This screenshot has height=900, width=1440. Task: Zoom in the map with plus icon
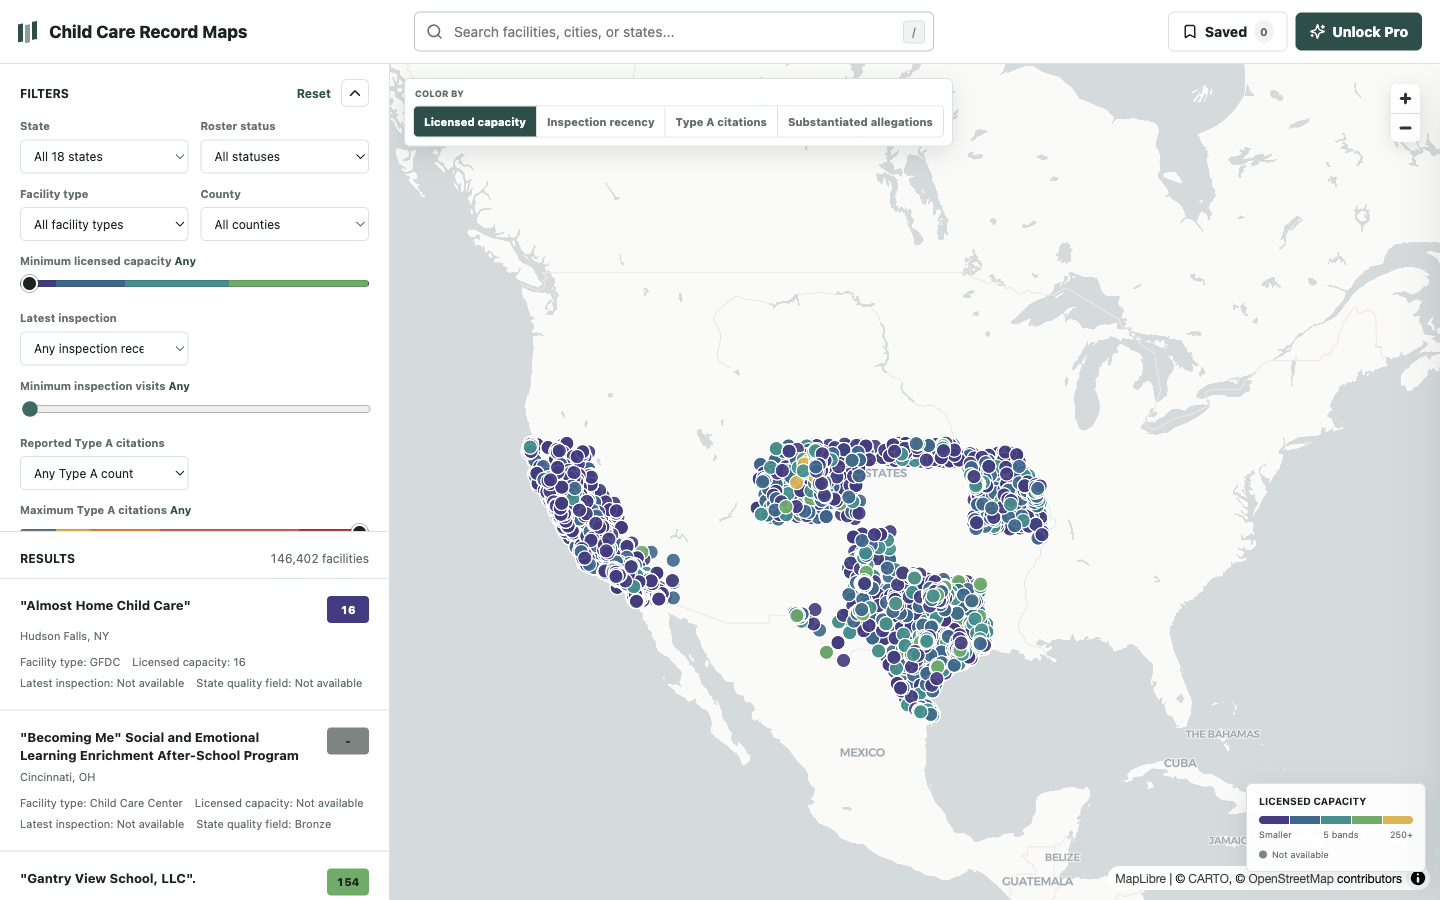[1405, 98]
